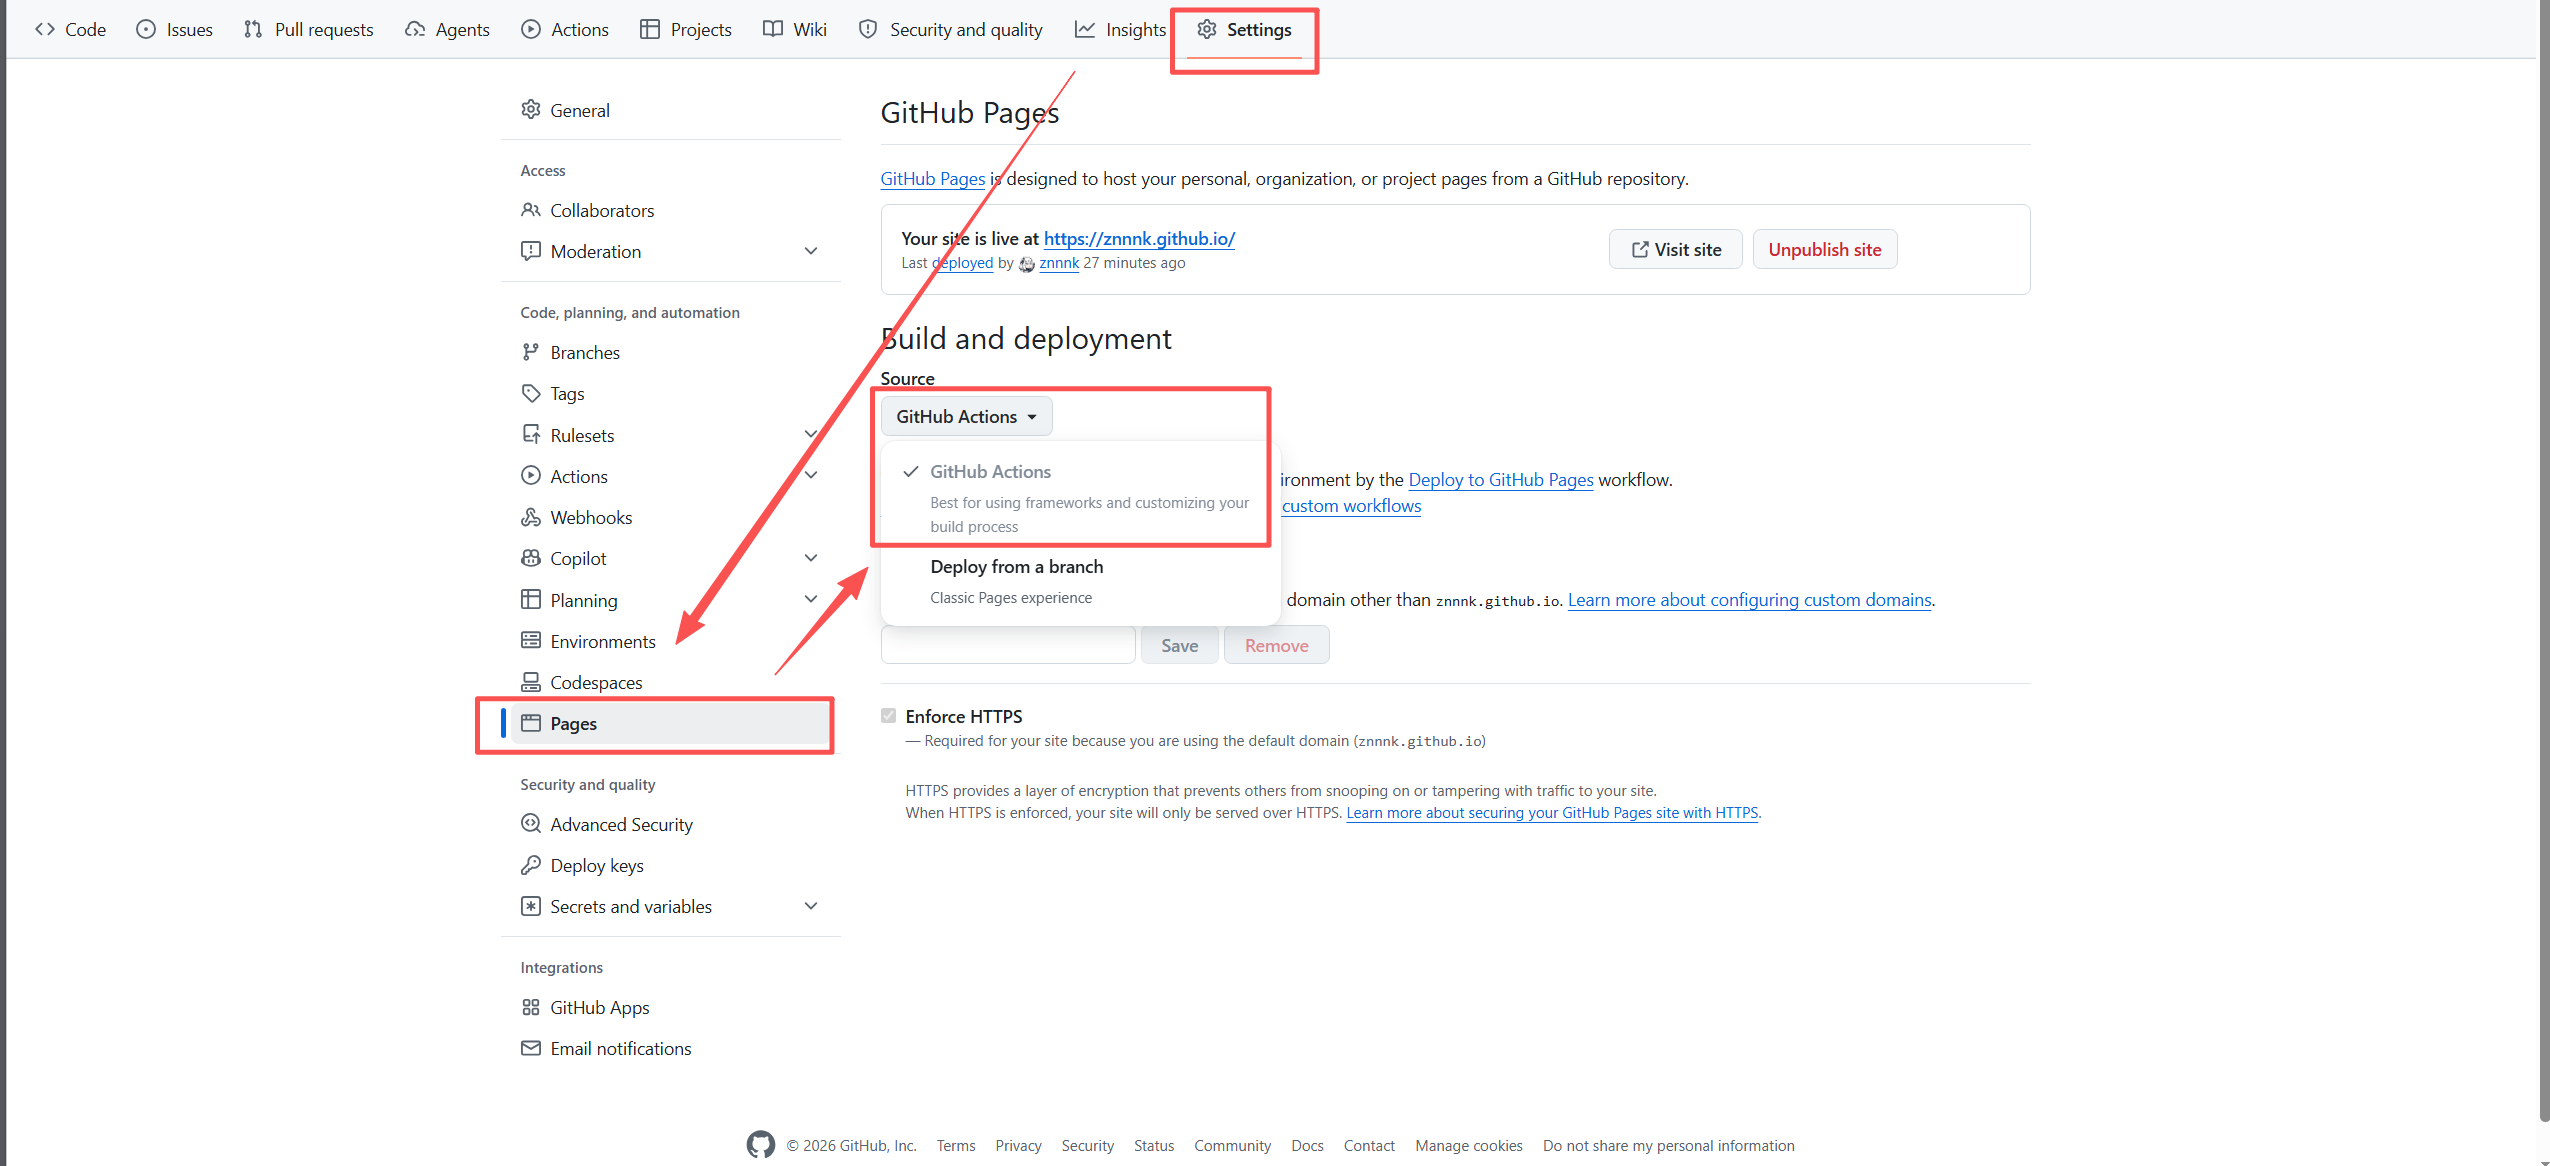Switch to the Agents tab

coord(447,29)
